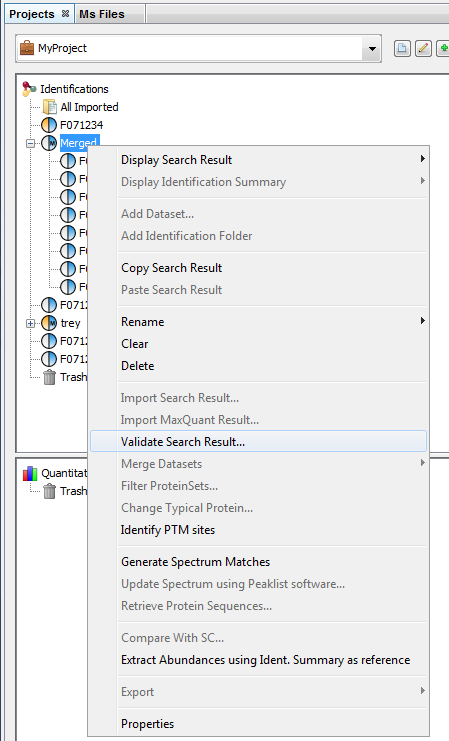The height and width of the screenshot is (741, 449).
Task: Click the pencil edit project icon
Action: (x=423, y=48)
